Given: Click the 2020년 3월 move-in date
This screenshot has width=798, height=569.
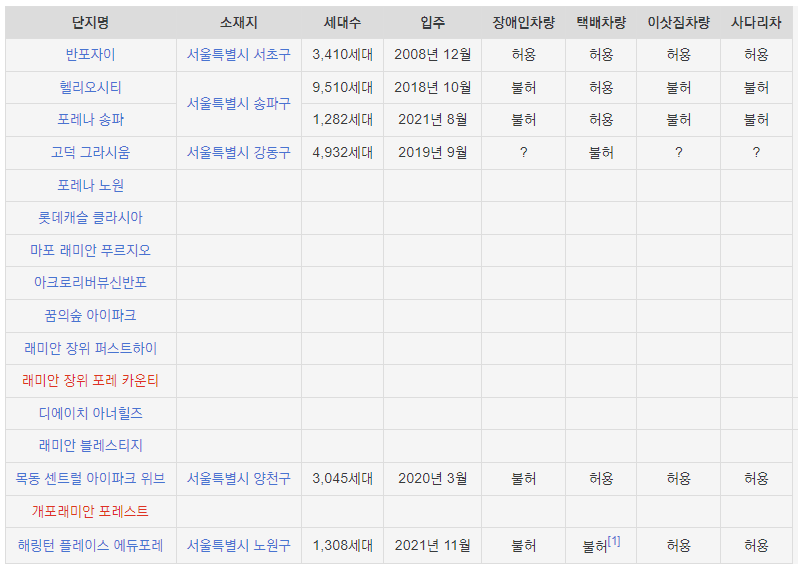Looking at the screenshot, I should coord(433,478).
